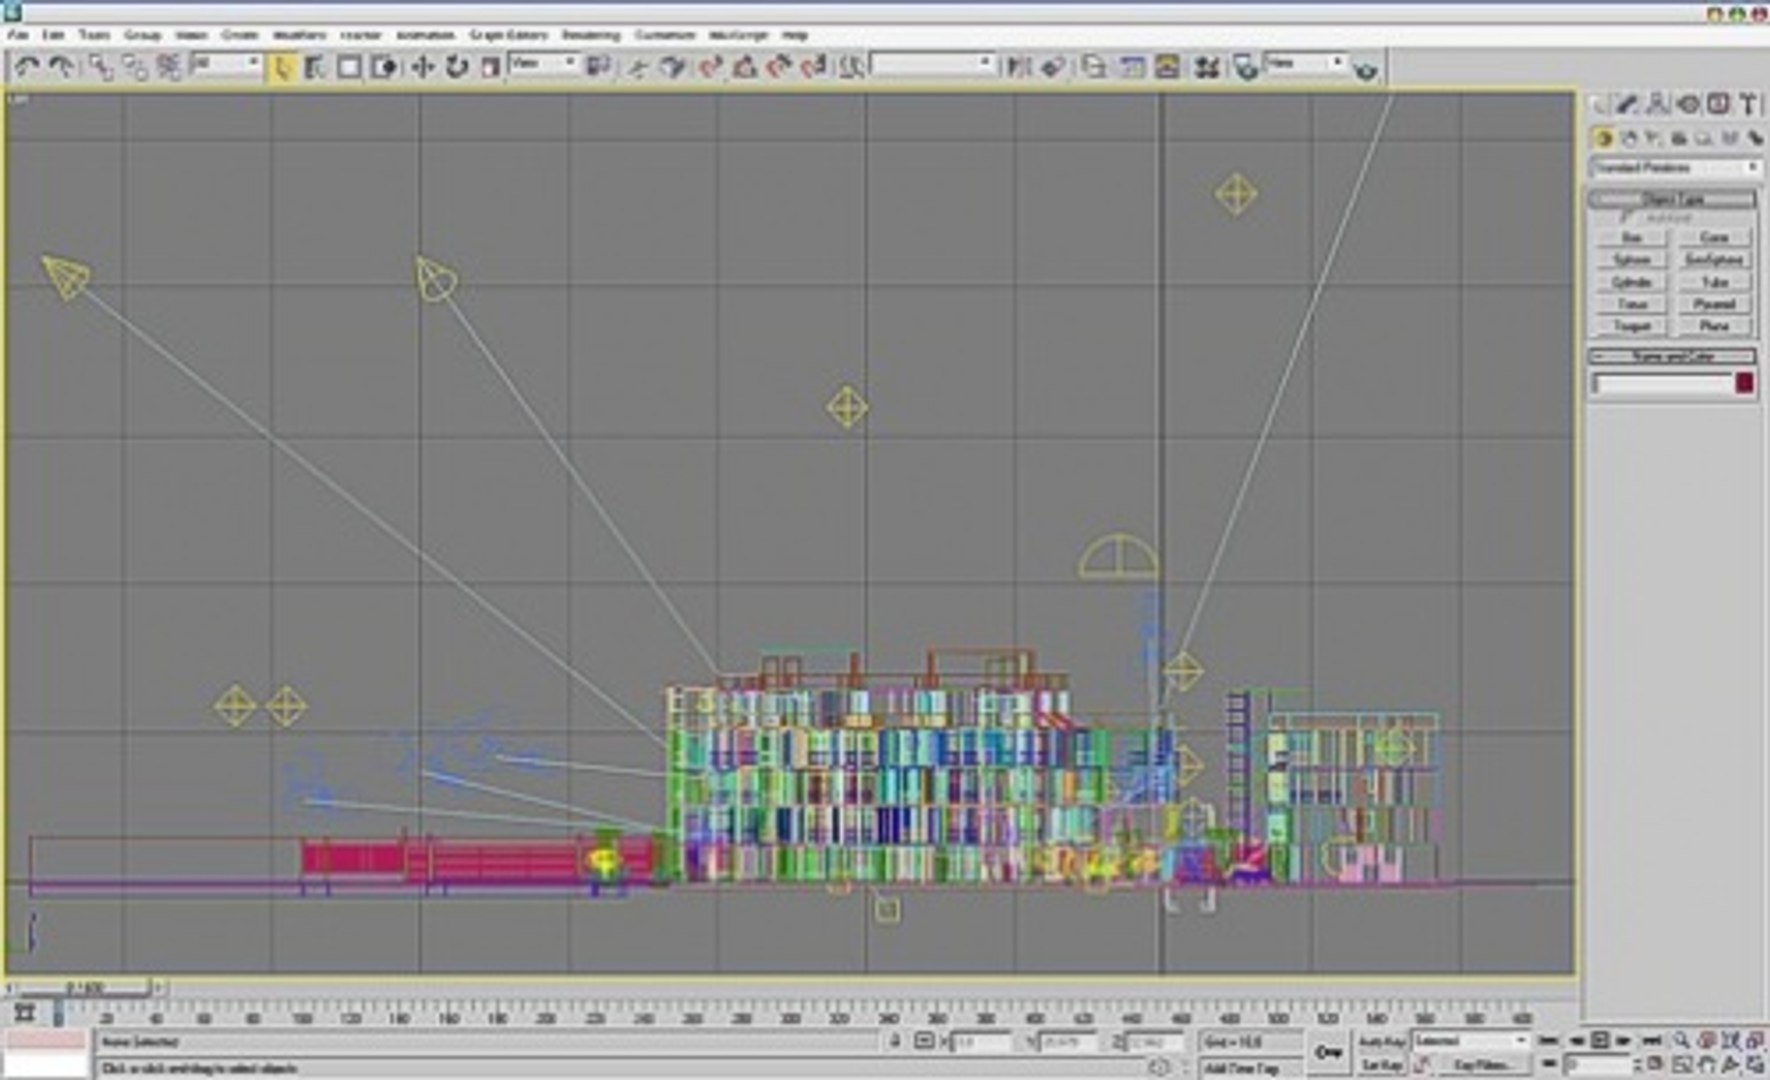Toggle Percent Snap on the toolbar

click(779, 67)
